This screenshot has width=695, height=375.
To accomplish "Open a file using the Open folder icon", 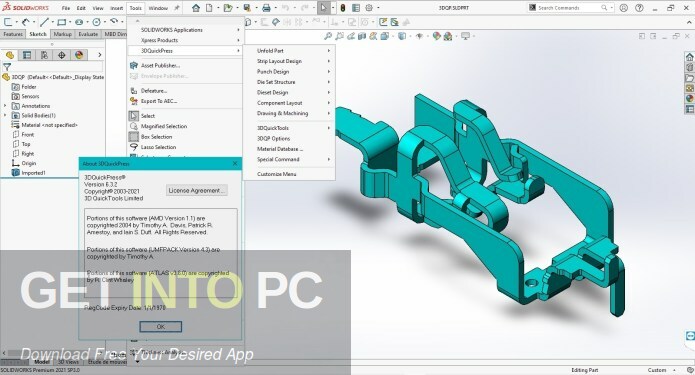I will (228, 8).
